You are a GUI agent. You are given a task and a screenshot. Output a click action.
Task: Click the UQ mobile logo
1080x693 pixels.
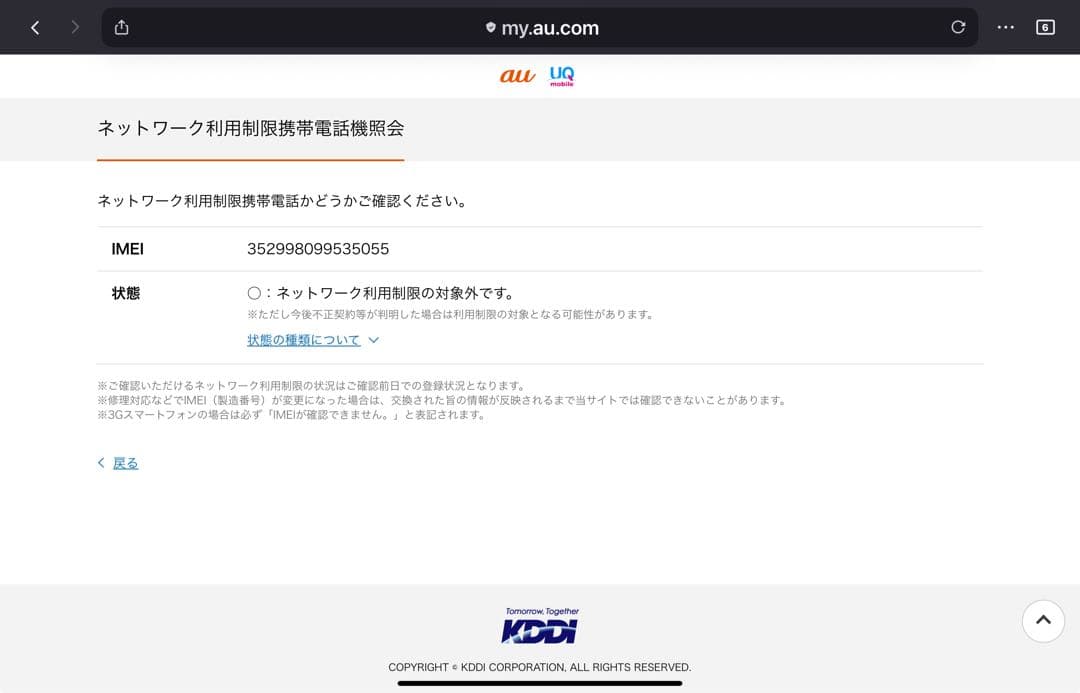(562, 76)
